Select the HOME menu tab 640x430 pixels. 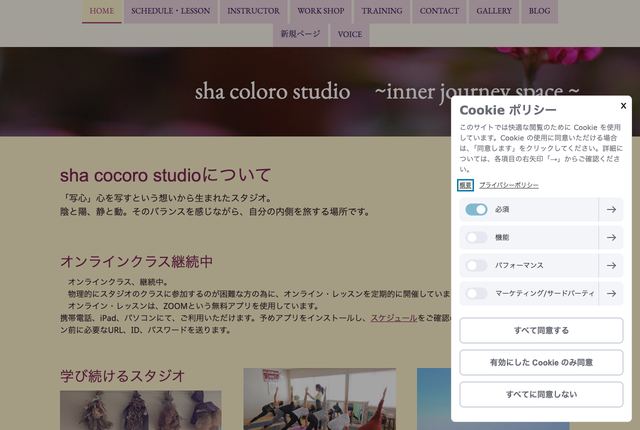[102, 11]
